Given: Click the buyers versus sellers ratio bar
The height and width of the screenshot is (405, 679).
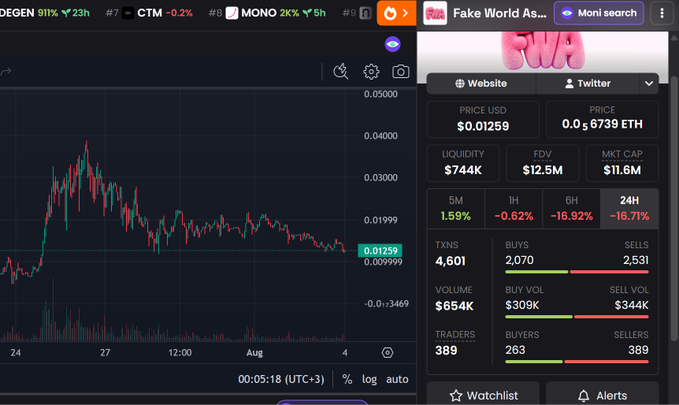Looking at the screenshot, I should (x=577, y=362).
